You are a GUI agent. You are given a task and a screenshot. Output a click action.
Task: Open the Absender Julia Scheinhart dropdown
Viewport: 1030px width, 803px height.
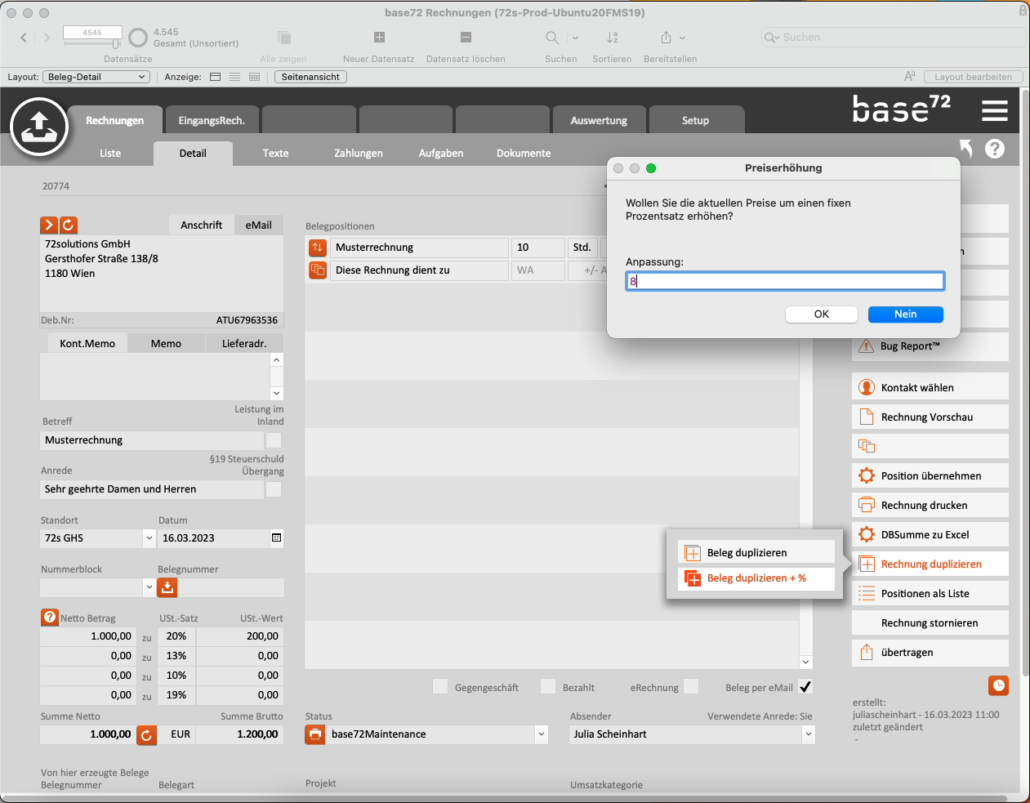[x=808, y=734]
